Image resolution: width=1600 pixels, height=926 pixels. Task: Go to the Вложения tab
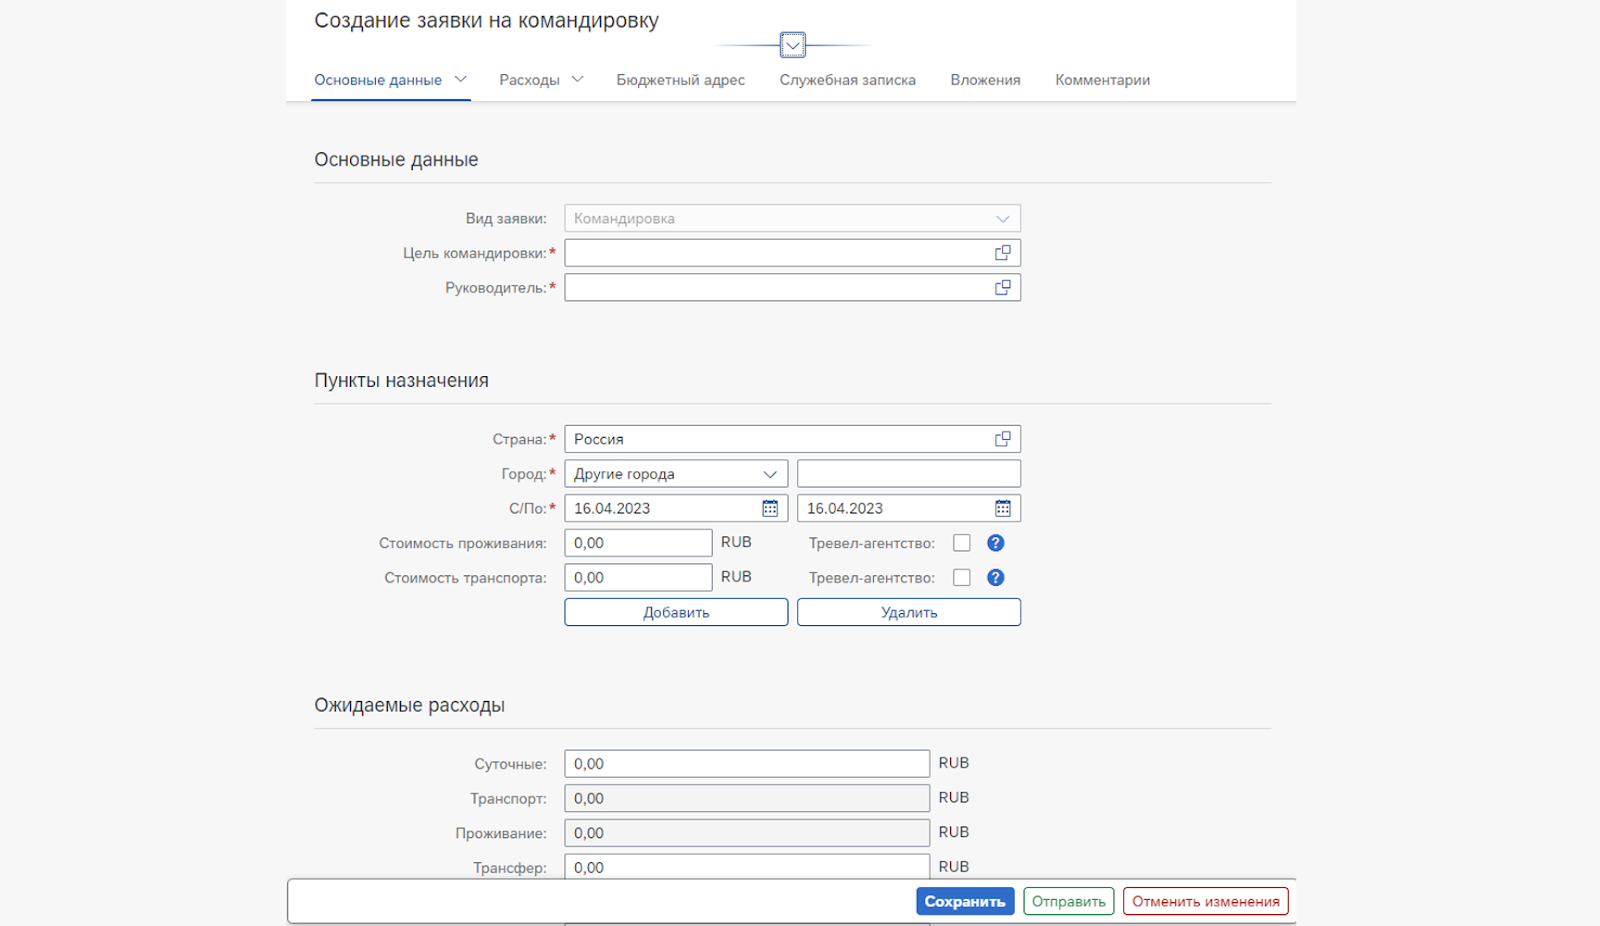(x=985, y=80)
